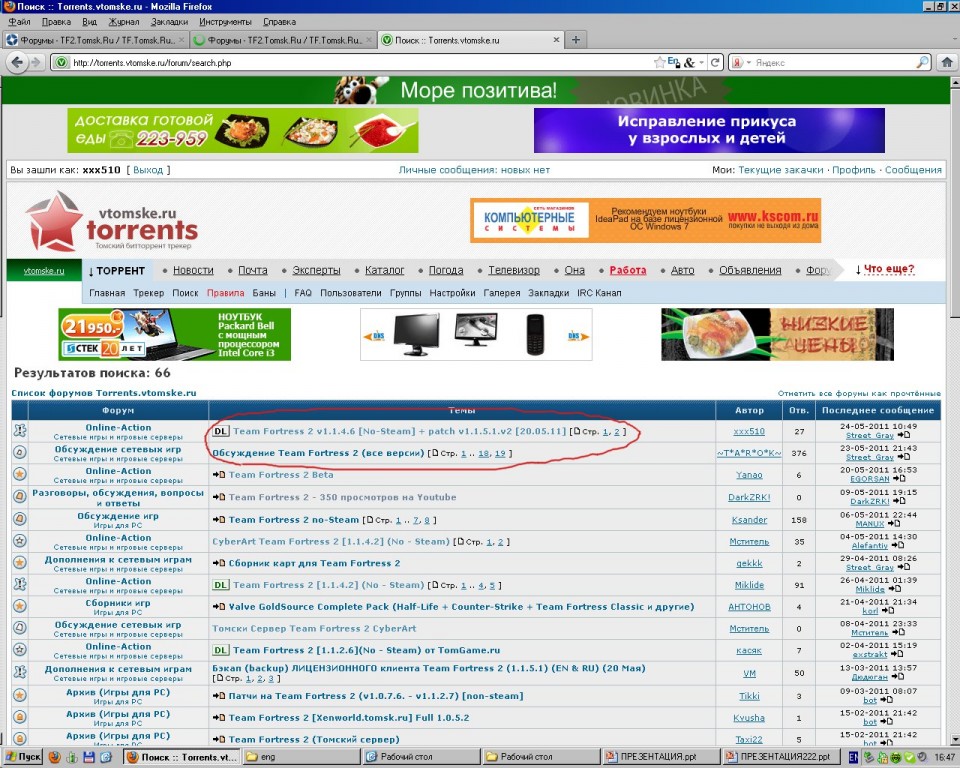Open a new tab with plus button
Image resolution: width=960 pixels, height=768 pixels.
(576, 40)
